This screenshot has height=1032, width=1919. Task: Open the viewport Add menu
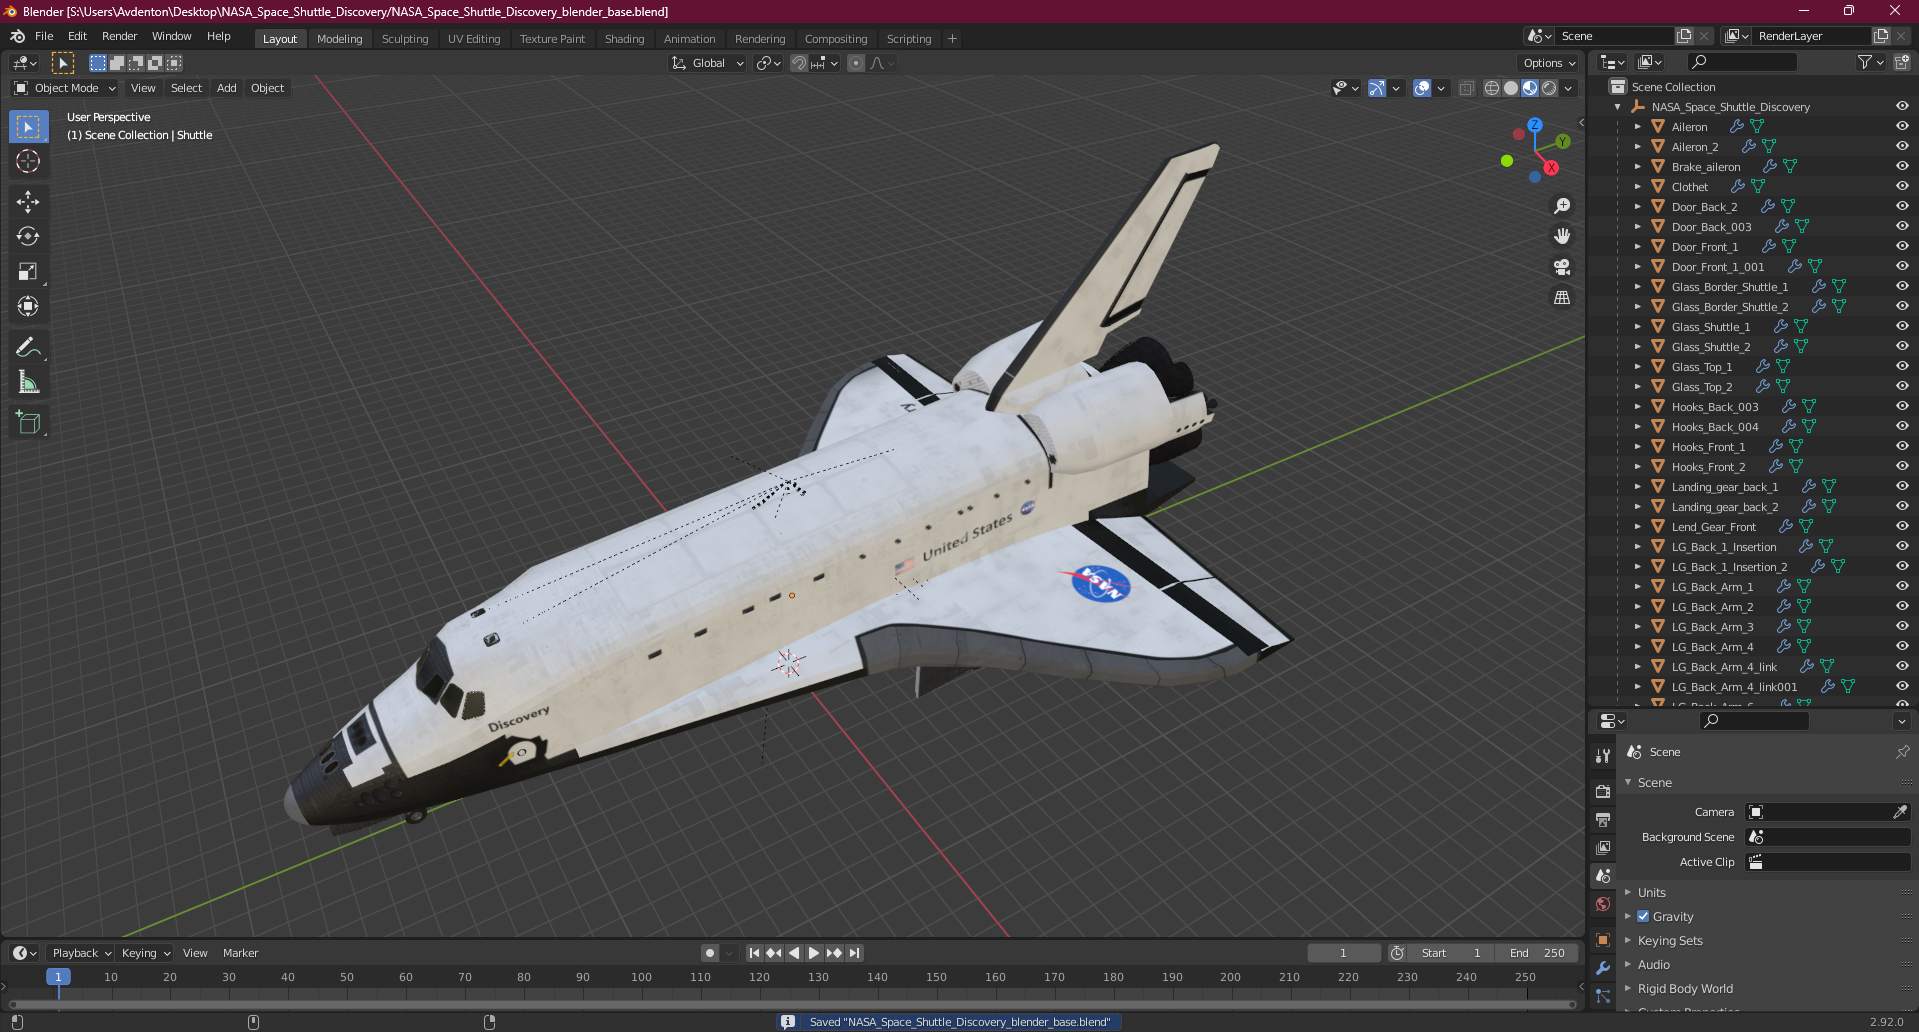[227, 88]
